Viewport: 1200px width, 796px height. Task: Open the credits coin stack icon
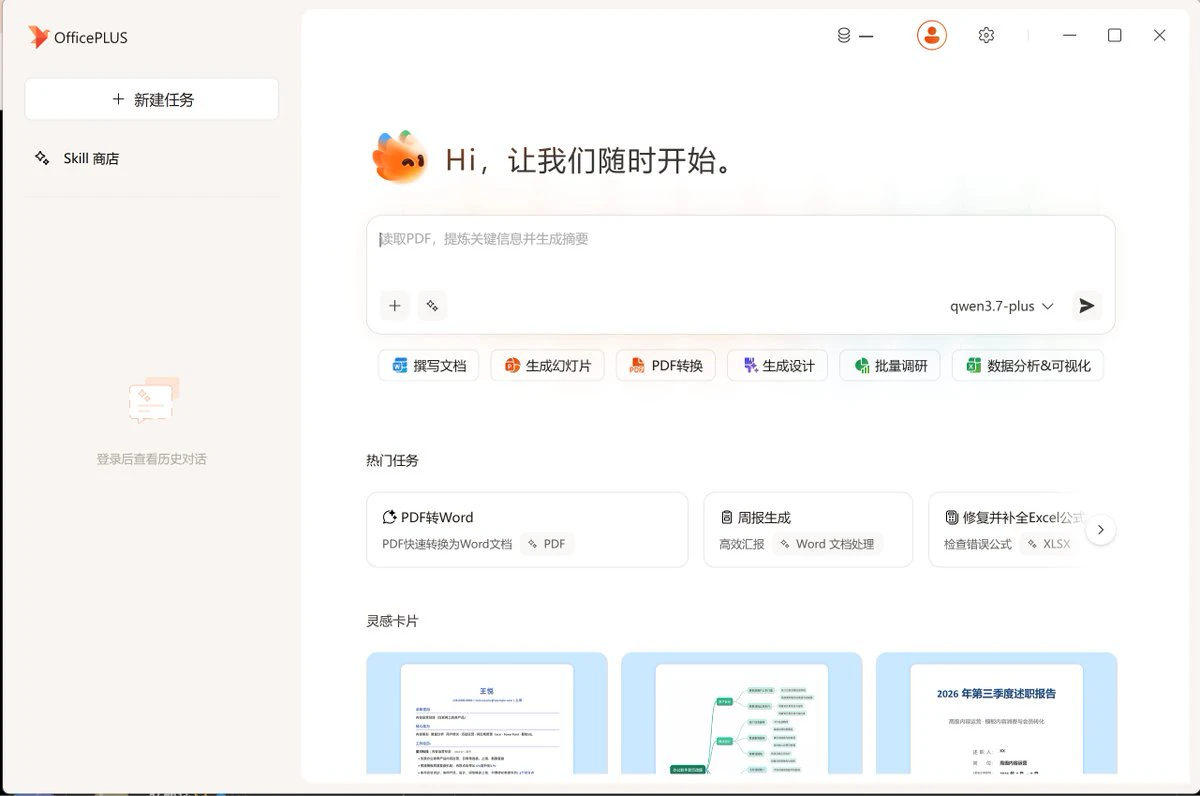point(844,36)
